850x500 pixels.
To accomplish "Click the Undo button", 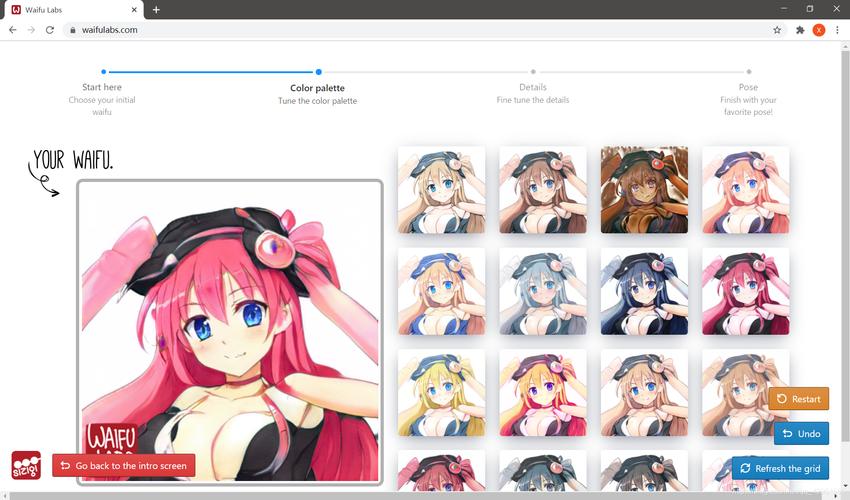I will point(801,433).
